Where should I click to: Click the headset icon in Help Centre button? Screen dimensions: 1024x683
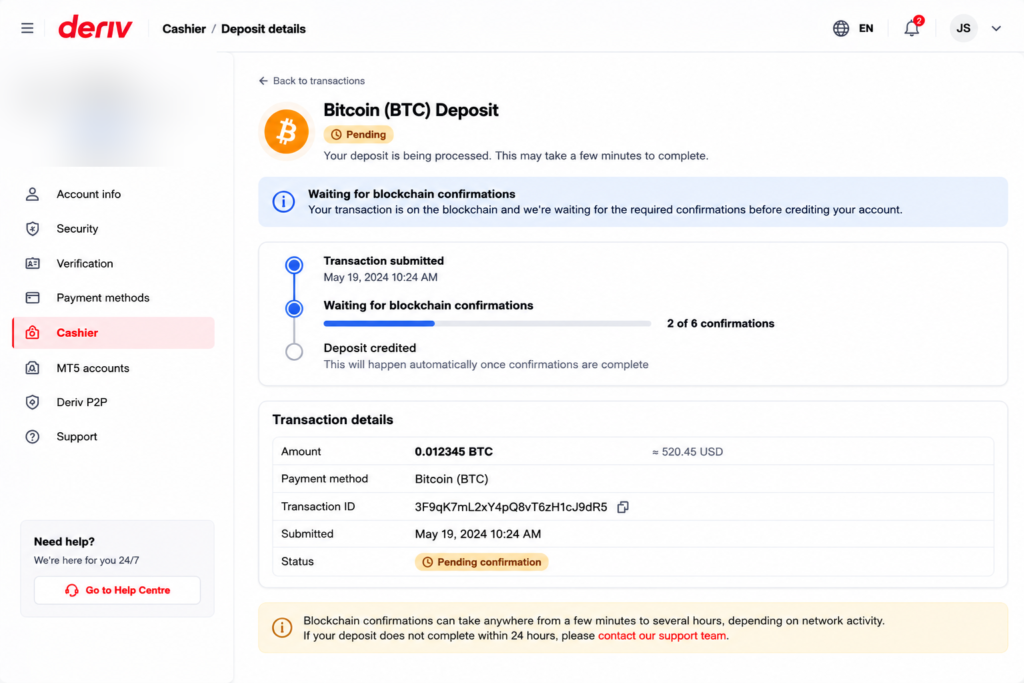point(72,590)
